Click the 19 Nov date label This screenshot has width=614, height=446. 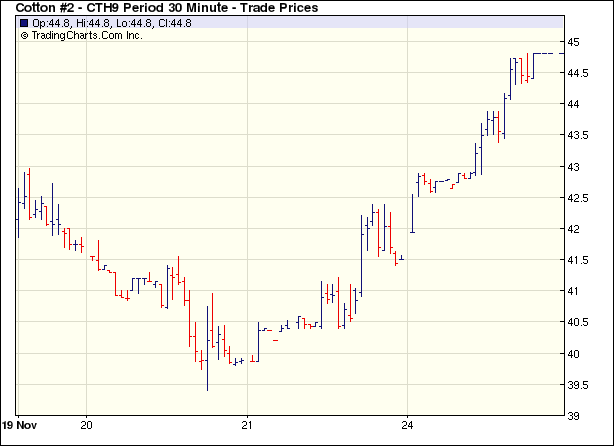click(x=20, y=423)
